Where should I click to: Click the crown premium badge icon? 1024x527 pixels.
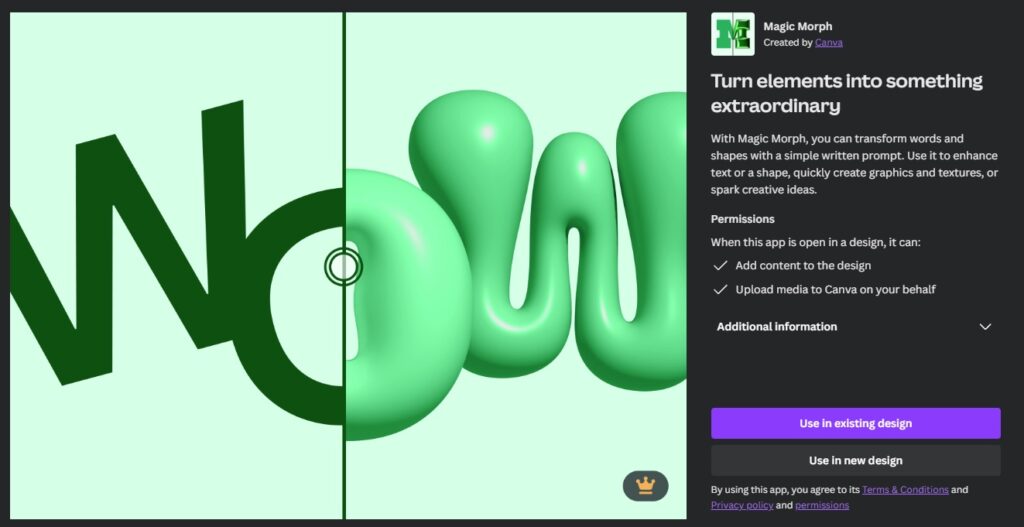click(x=645, y=486)
